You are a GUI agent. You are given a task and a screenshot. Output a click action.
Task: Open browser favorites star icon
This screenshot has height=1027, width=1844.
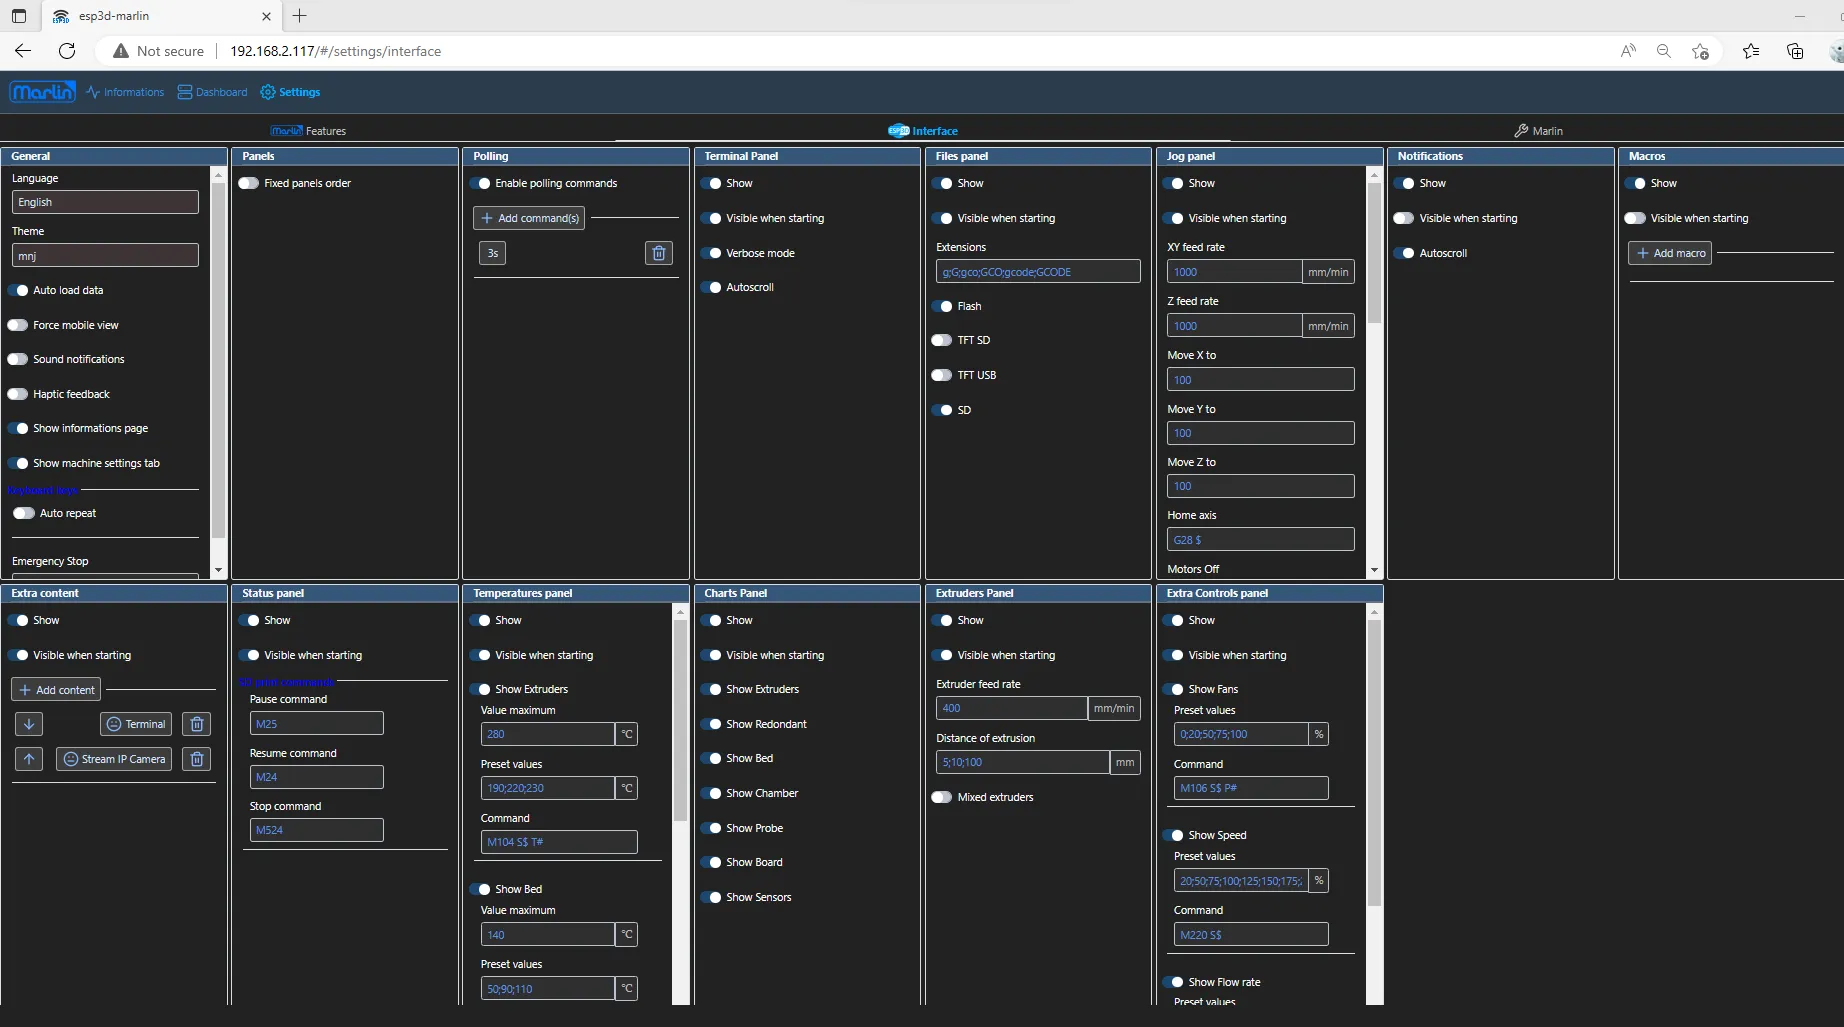click(x=1750, y=51)
